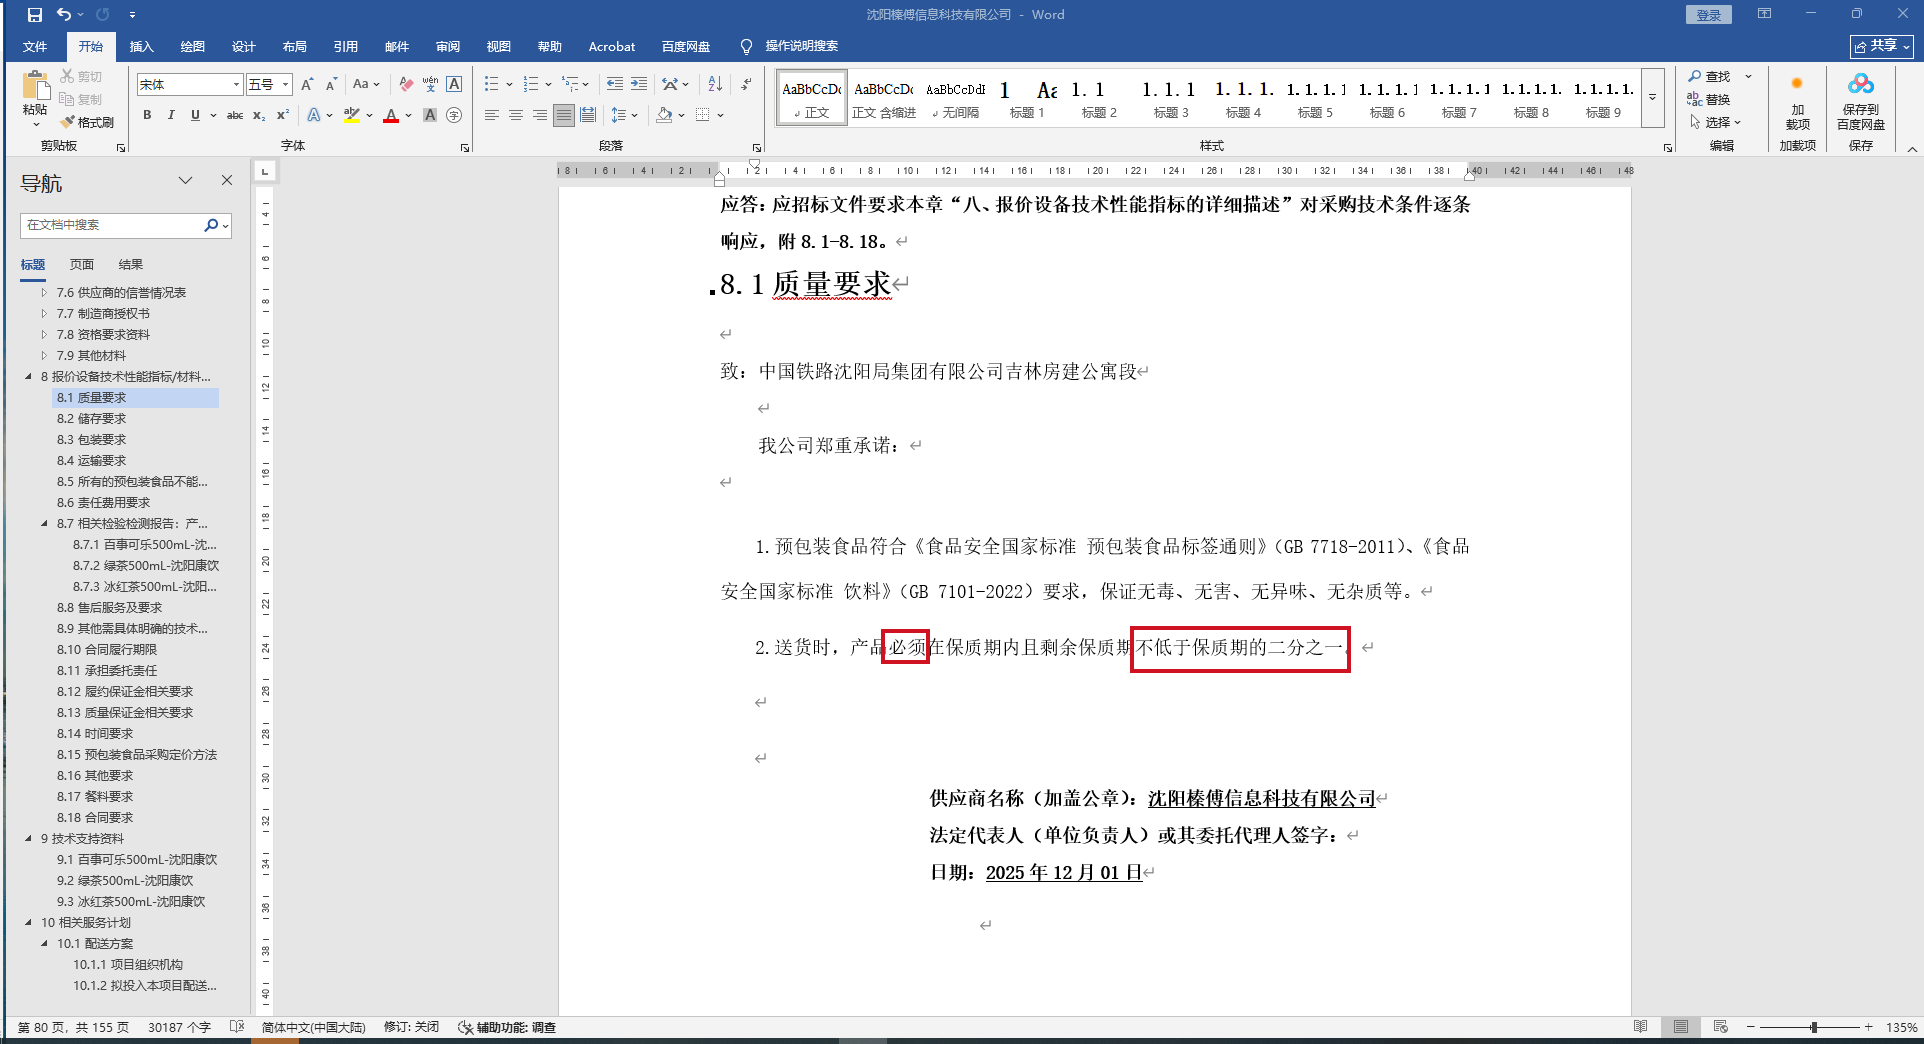Click the 替换 replace button
The width and height of the screenshot is (1924, 1044).
(x=1709, y=99)
